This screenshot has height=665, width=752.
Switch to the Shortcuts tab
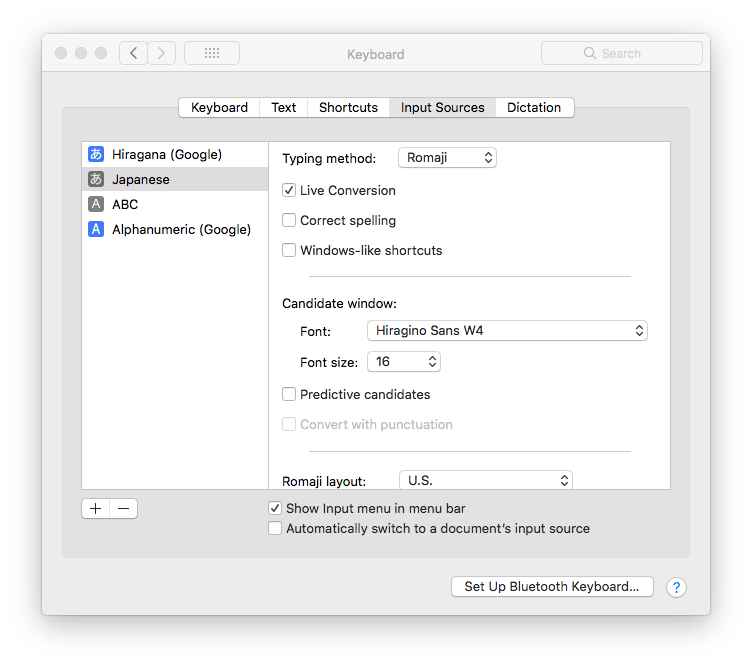(348, 107)
